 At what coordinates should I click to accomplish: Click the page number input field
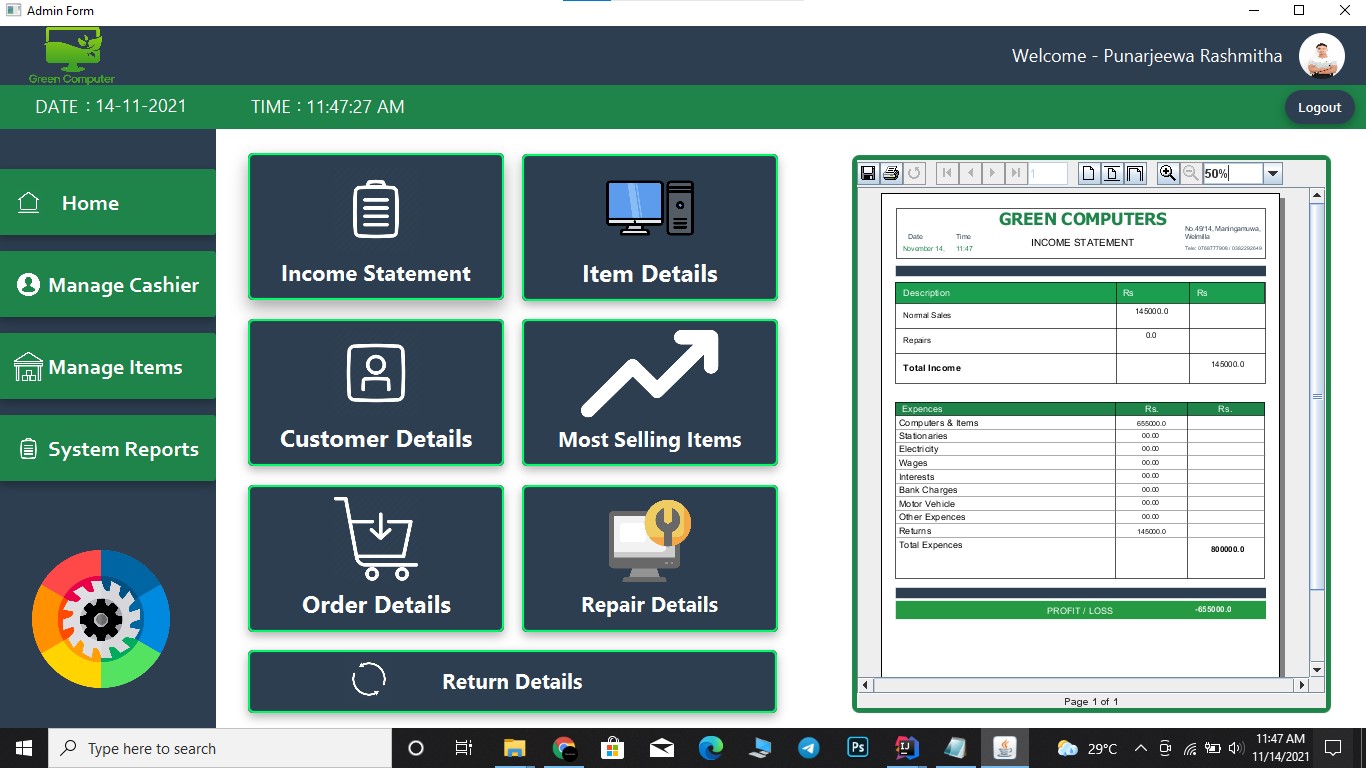coord(1043,172)
